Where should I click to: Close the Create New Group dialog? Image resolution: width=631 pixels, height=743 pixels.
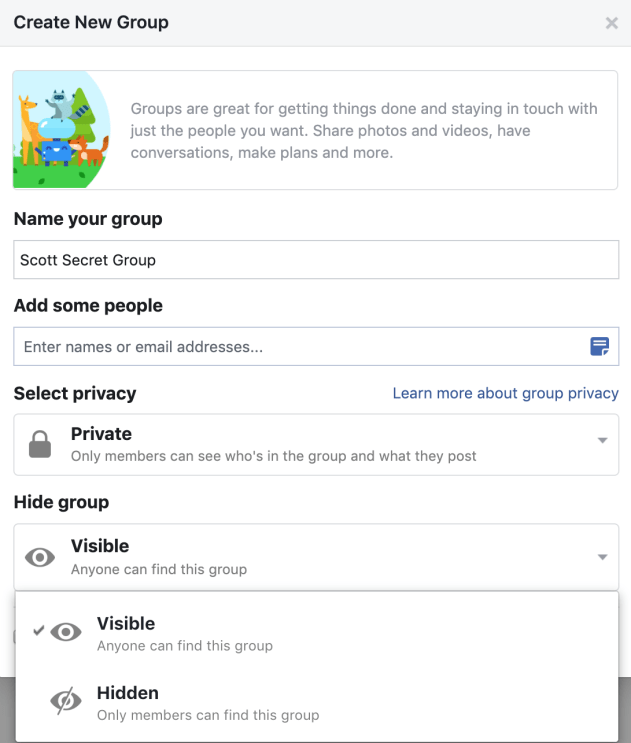point(612,23)
